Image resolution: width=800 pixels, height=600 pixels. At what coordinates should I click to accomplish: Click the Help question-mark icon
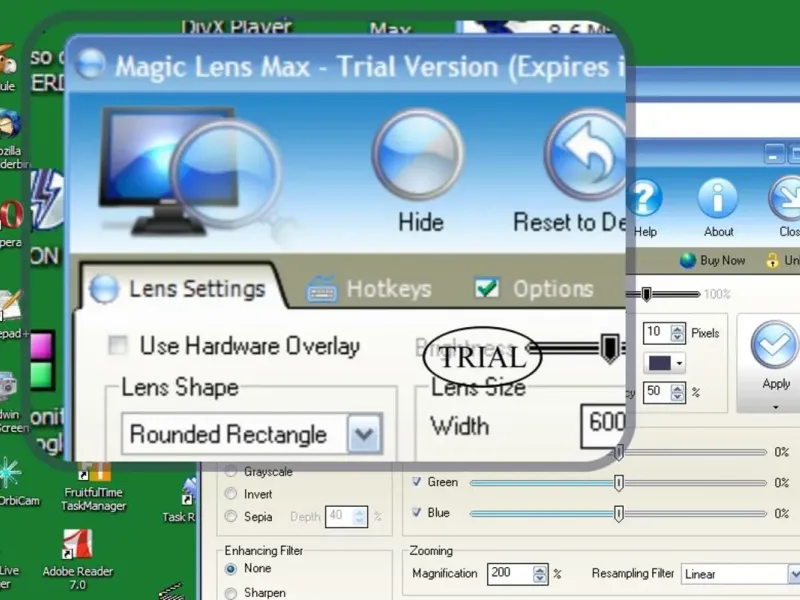(645, 198)
